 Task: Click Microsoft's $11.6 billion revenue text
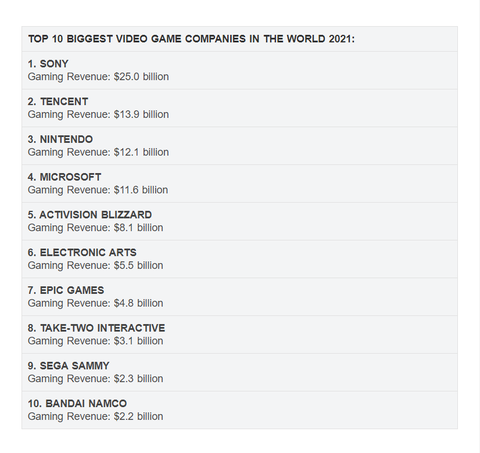[x=98, y=190]
